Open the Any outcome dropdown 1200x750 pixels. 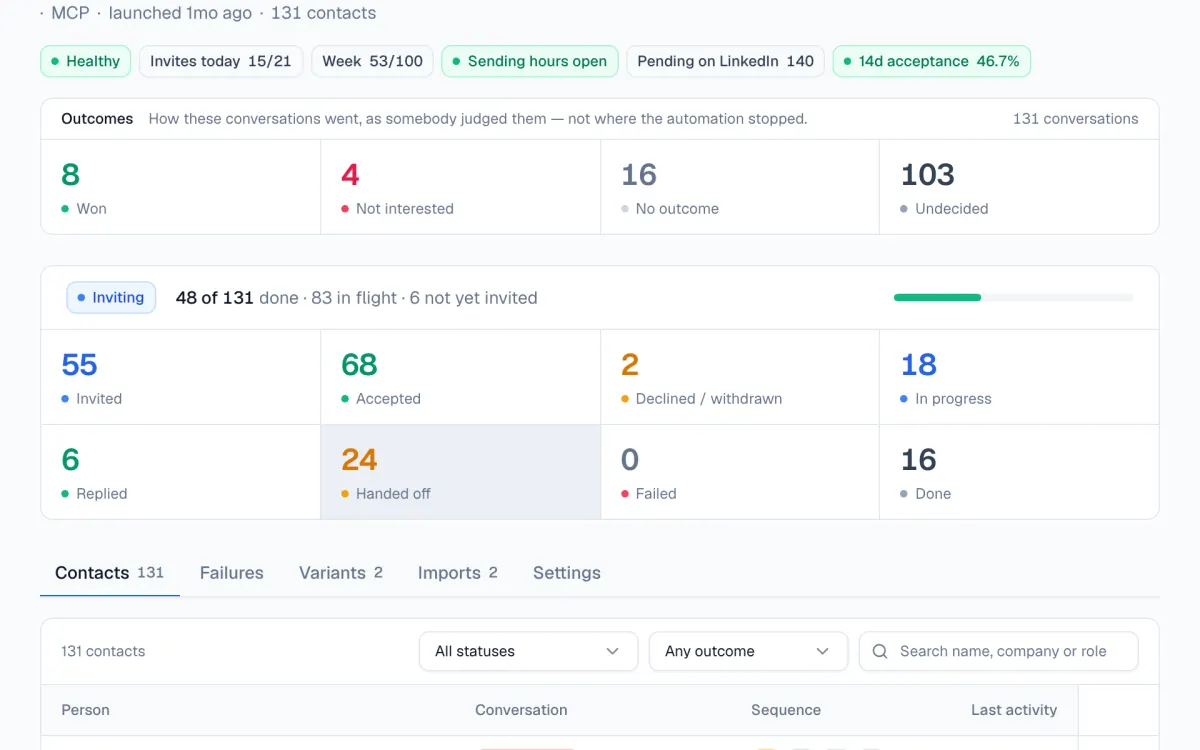point(748,651)
